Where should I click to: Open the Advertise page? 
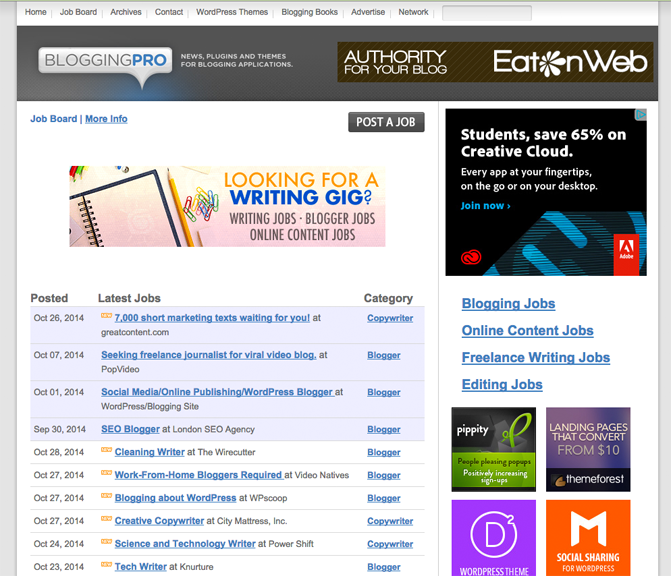368,12
